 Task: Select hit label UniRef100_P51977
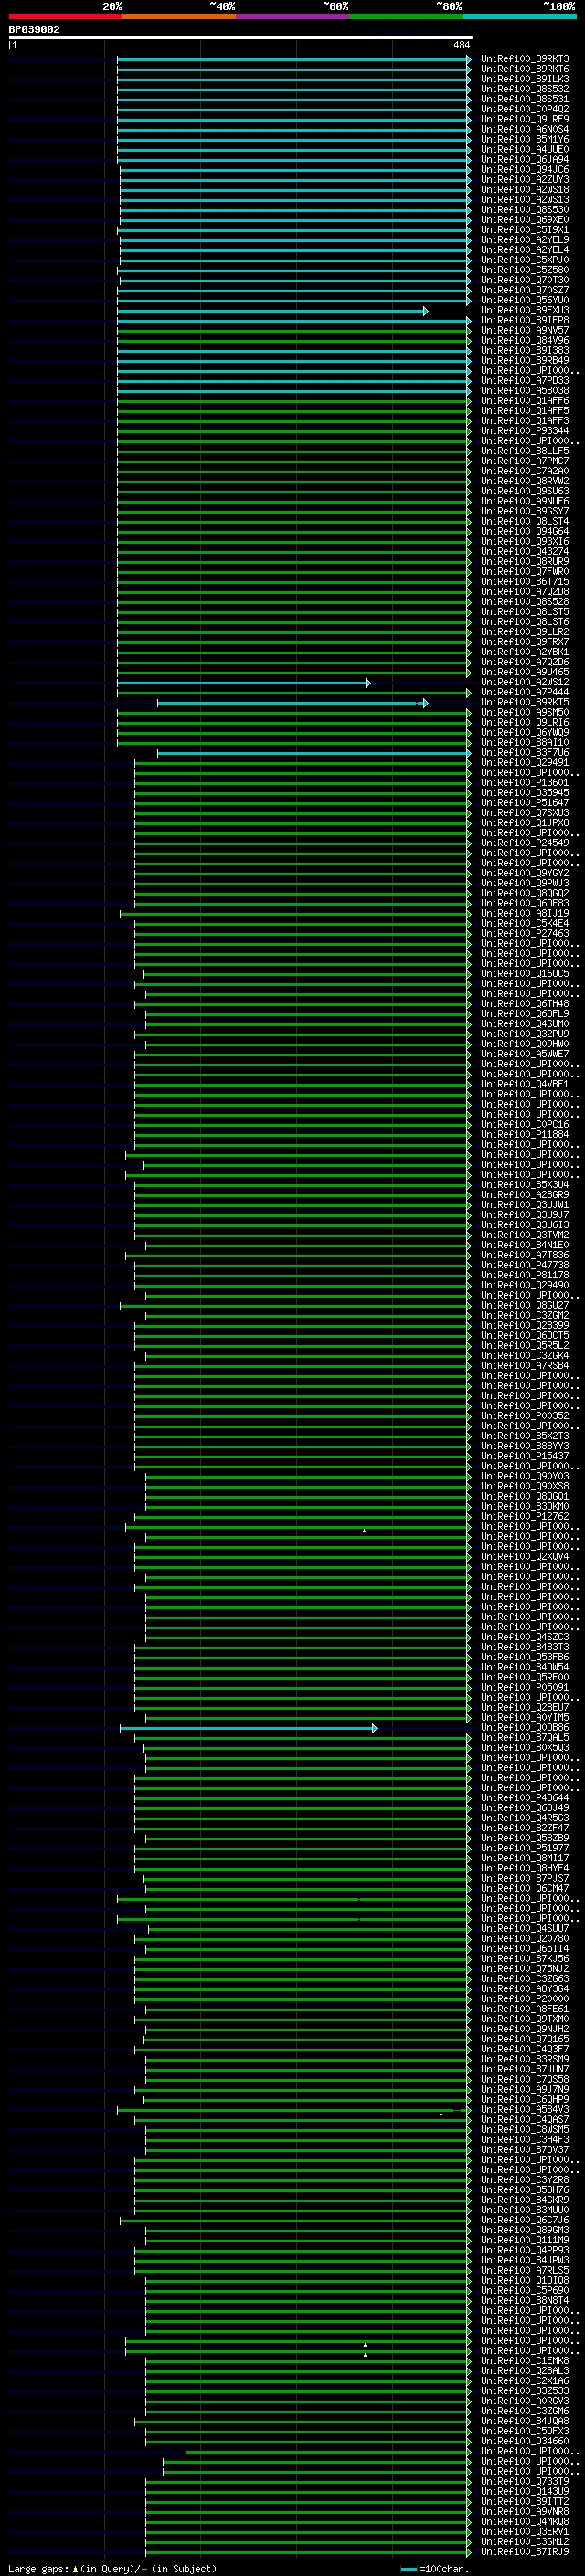pos(525,1848)
